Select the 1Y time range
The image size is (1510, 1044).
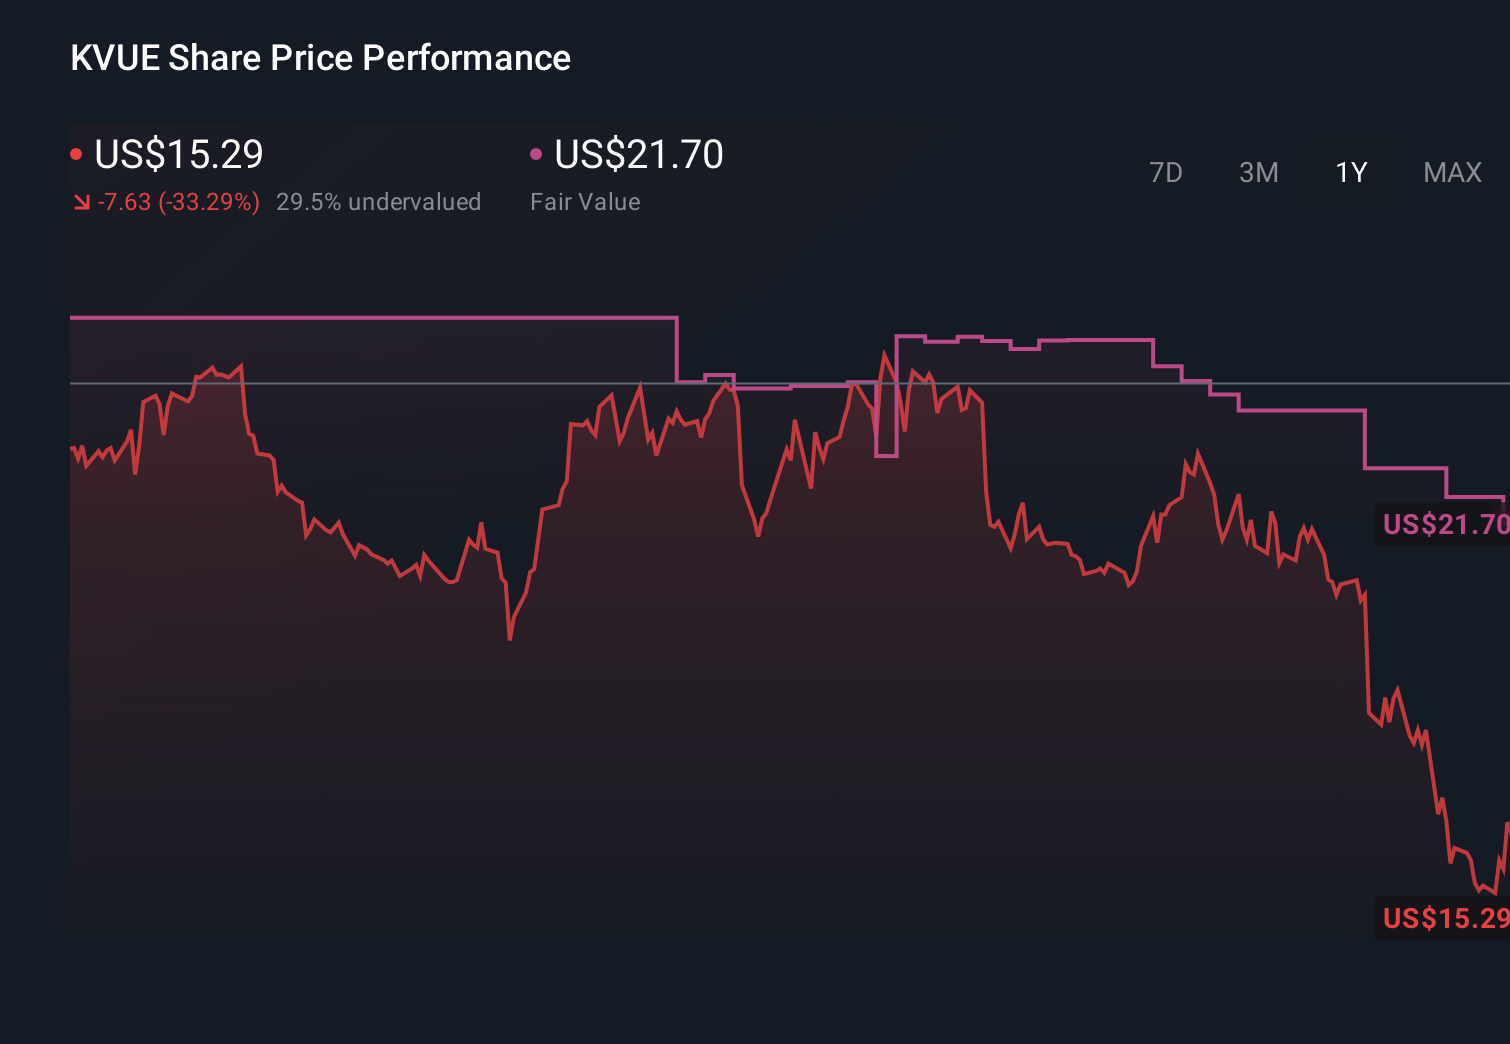1351,173
